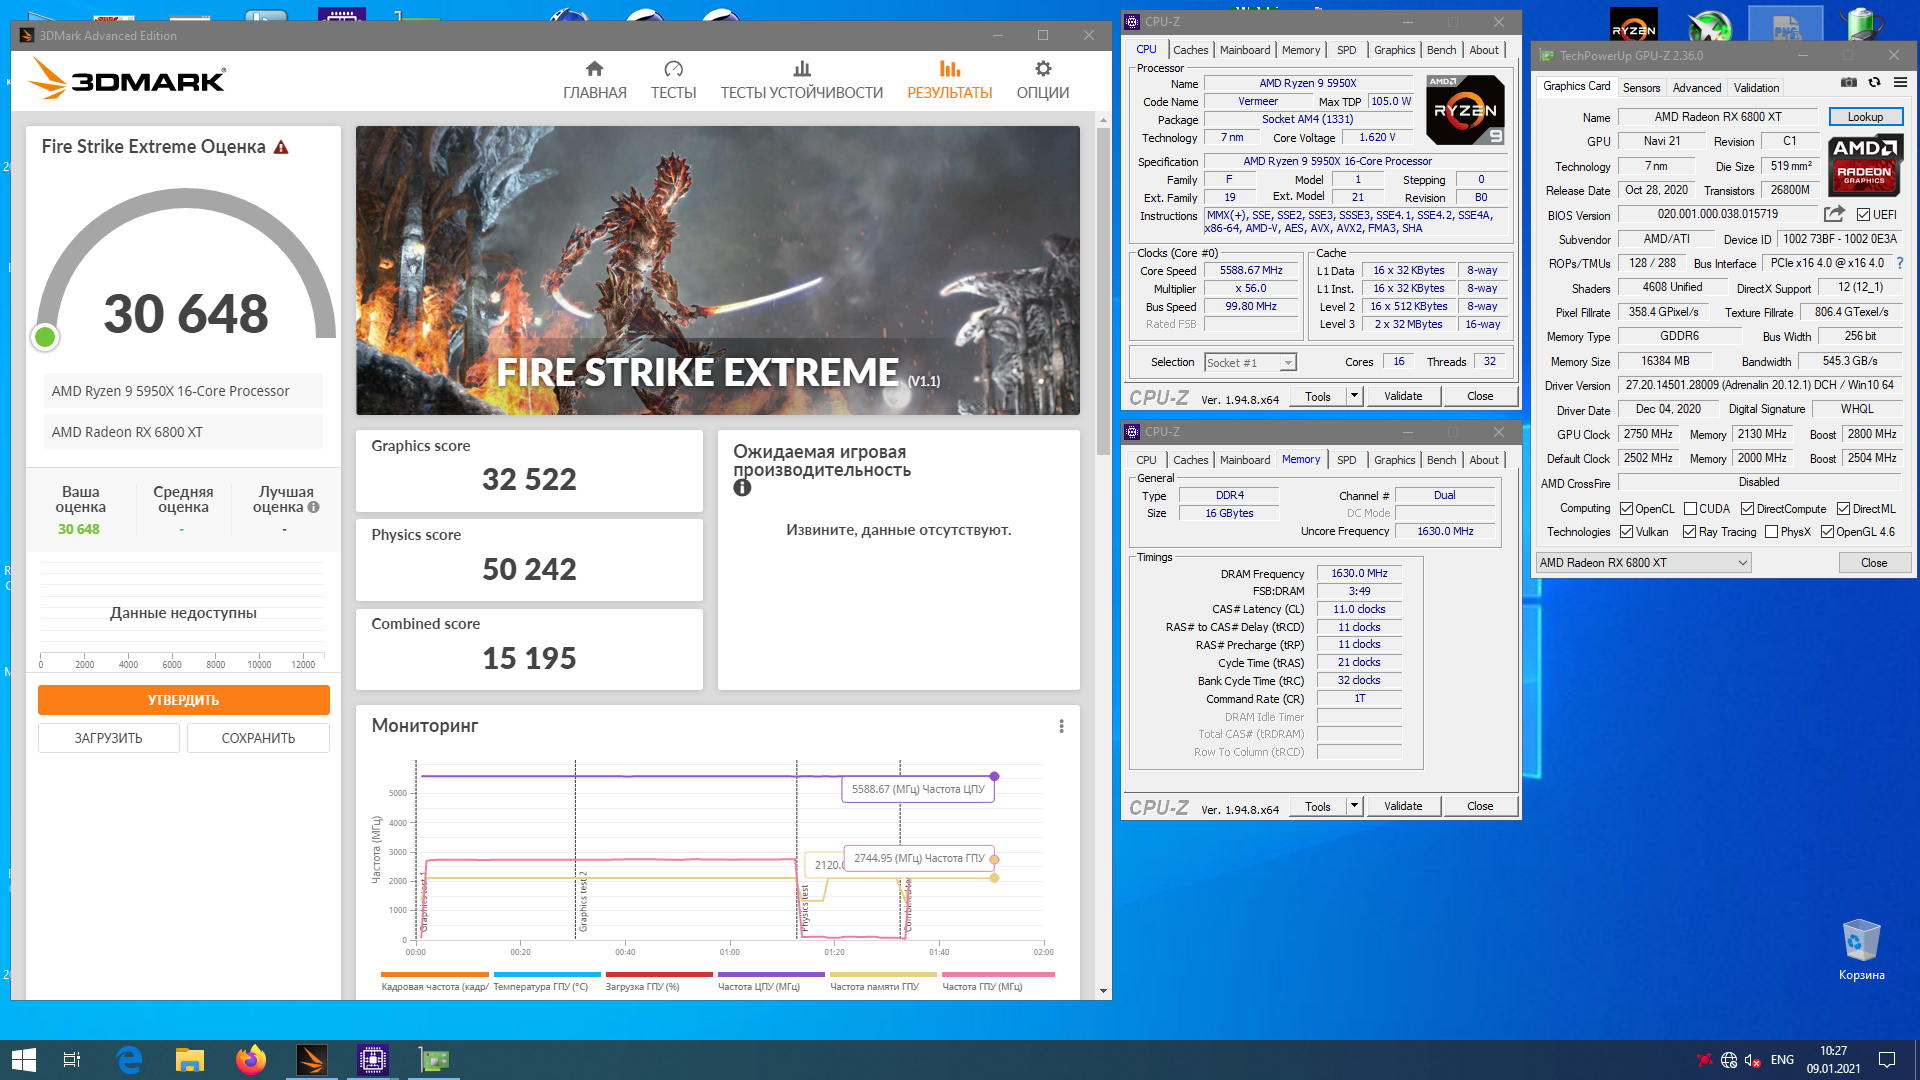Click the info icon beside Лучшая оценка
1920x1080 pixels.
click(x=313, y=507)
